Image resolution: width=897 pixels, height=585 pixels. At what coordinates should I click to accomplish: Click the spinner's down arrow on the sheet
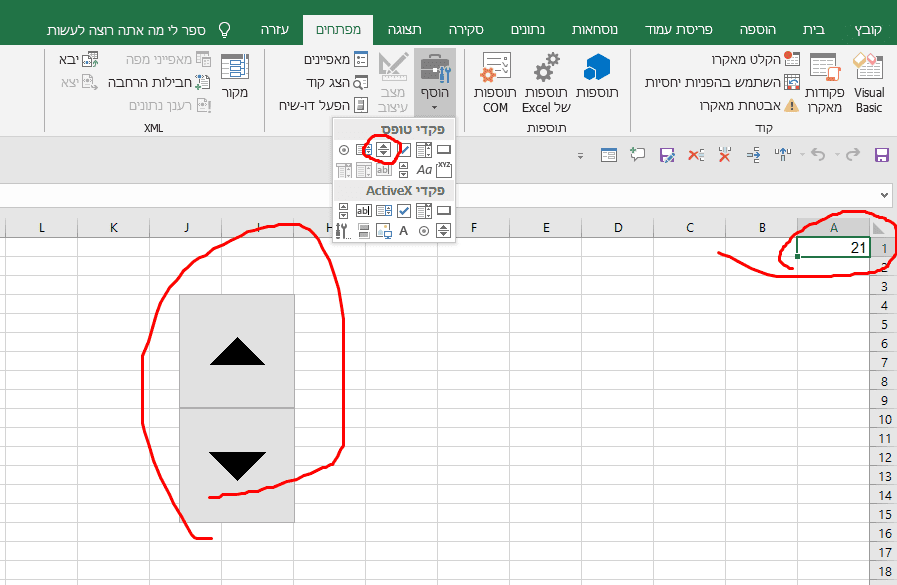point(237,465)
